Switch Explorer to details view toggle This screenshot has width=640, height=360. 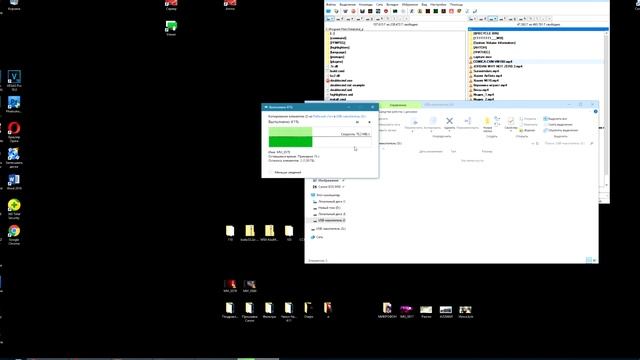(589, 260)
